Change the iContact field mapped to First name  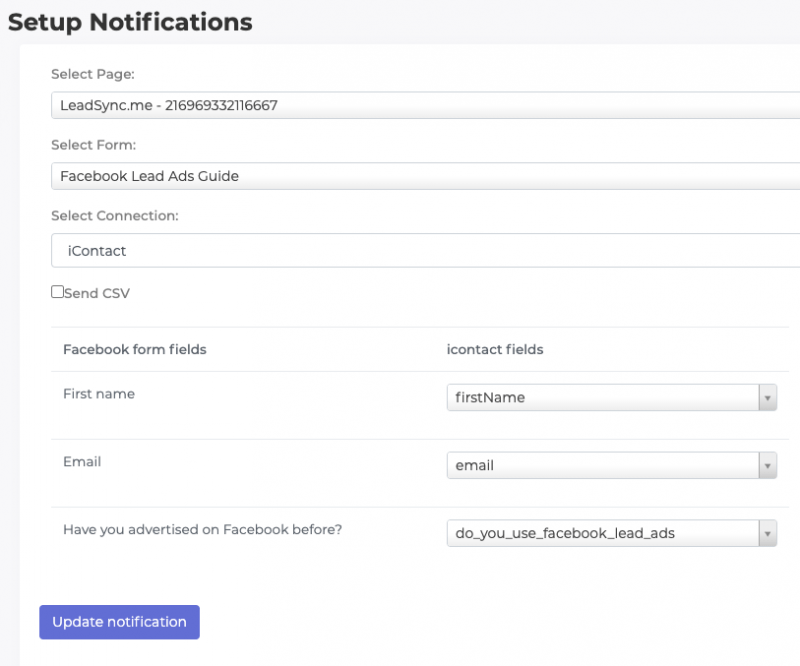pos(600,397)
